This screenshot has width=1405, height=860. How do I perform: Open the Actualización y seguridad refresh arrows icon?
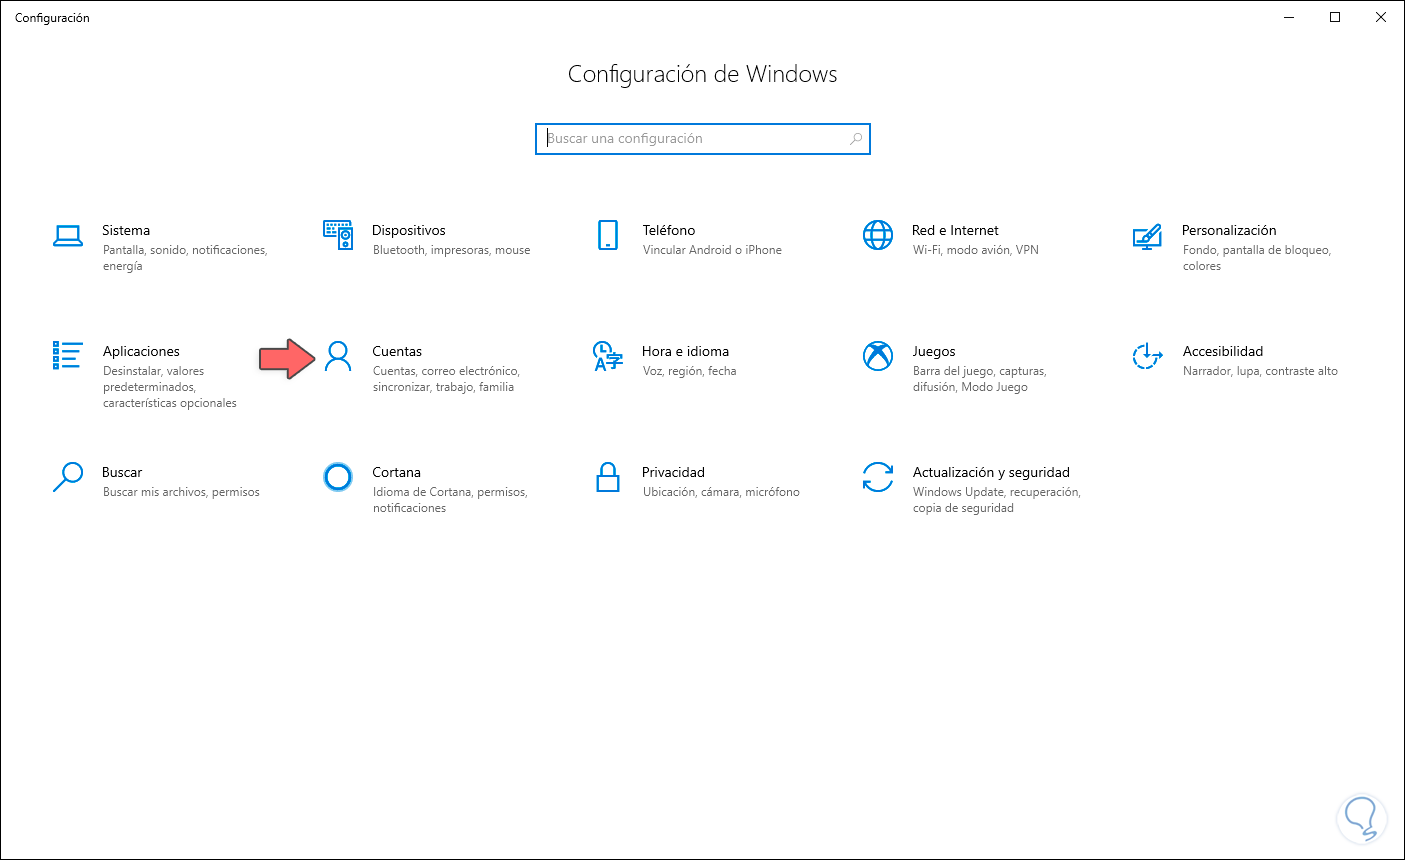[x=878, y=477]
